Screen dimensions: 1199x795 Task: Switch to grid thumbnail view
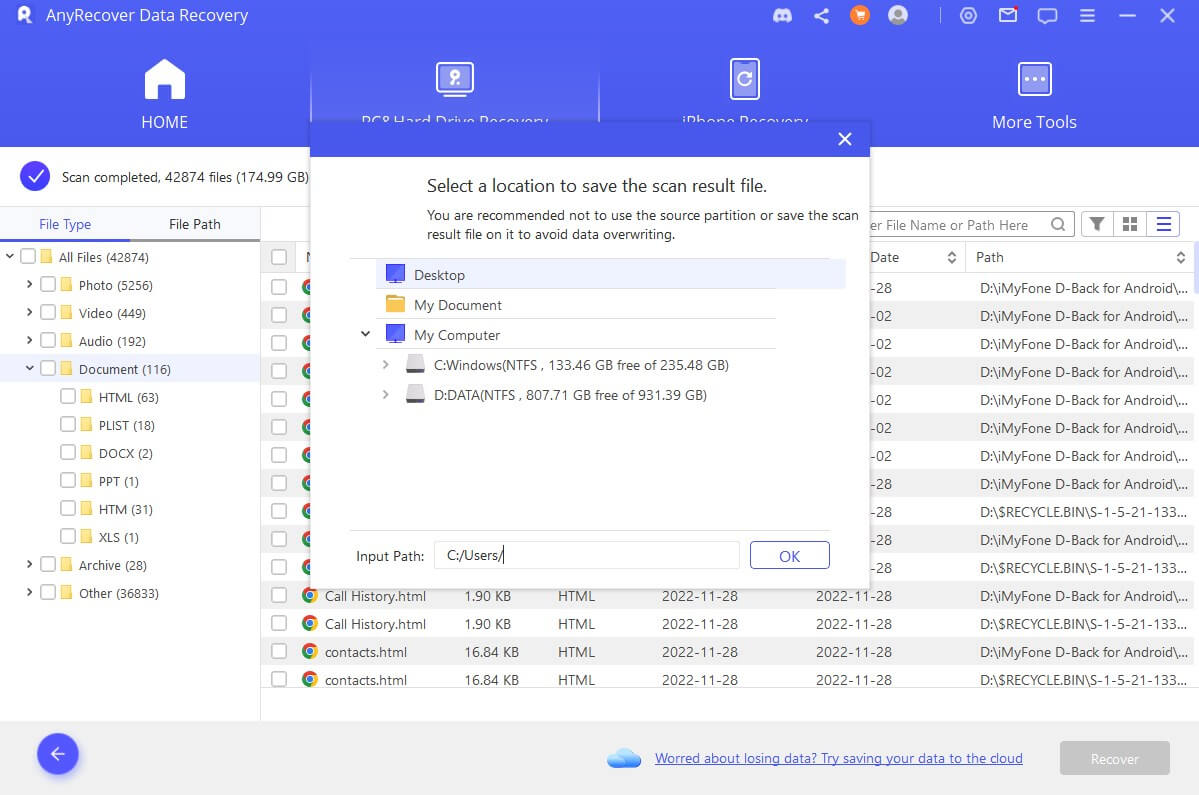[x=1131, y=224]
